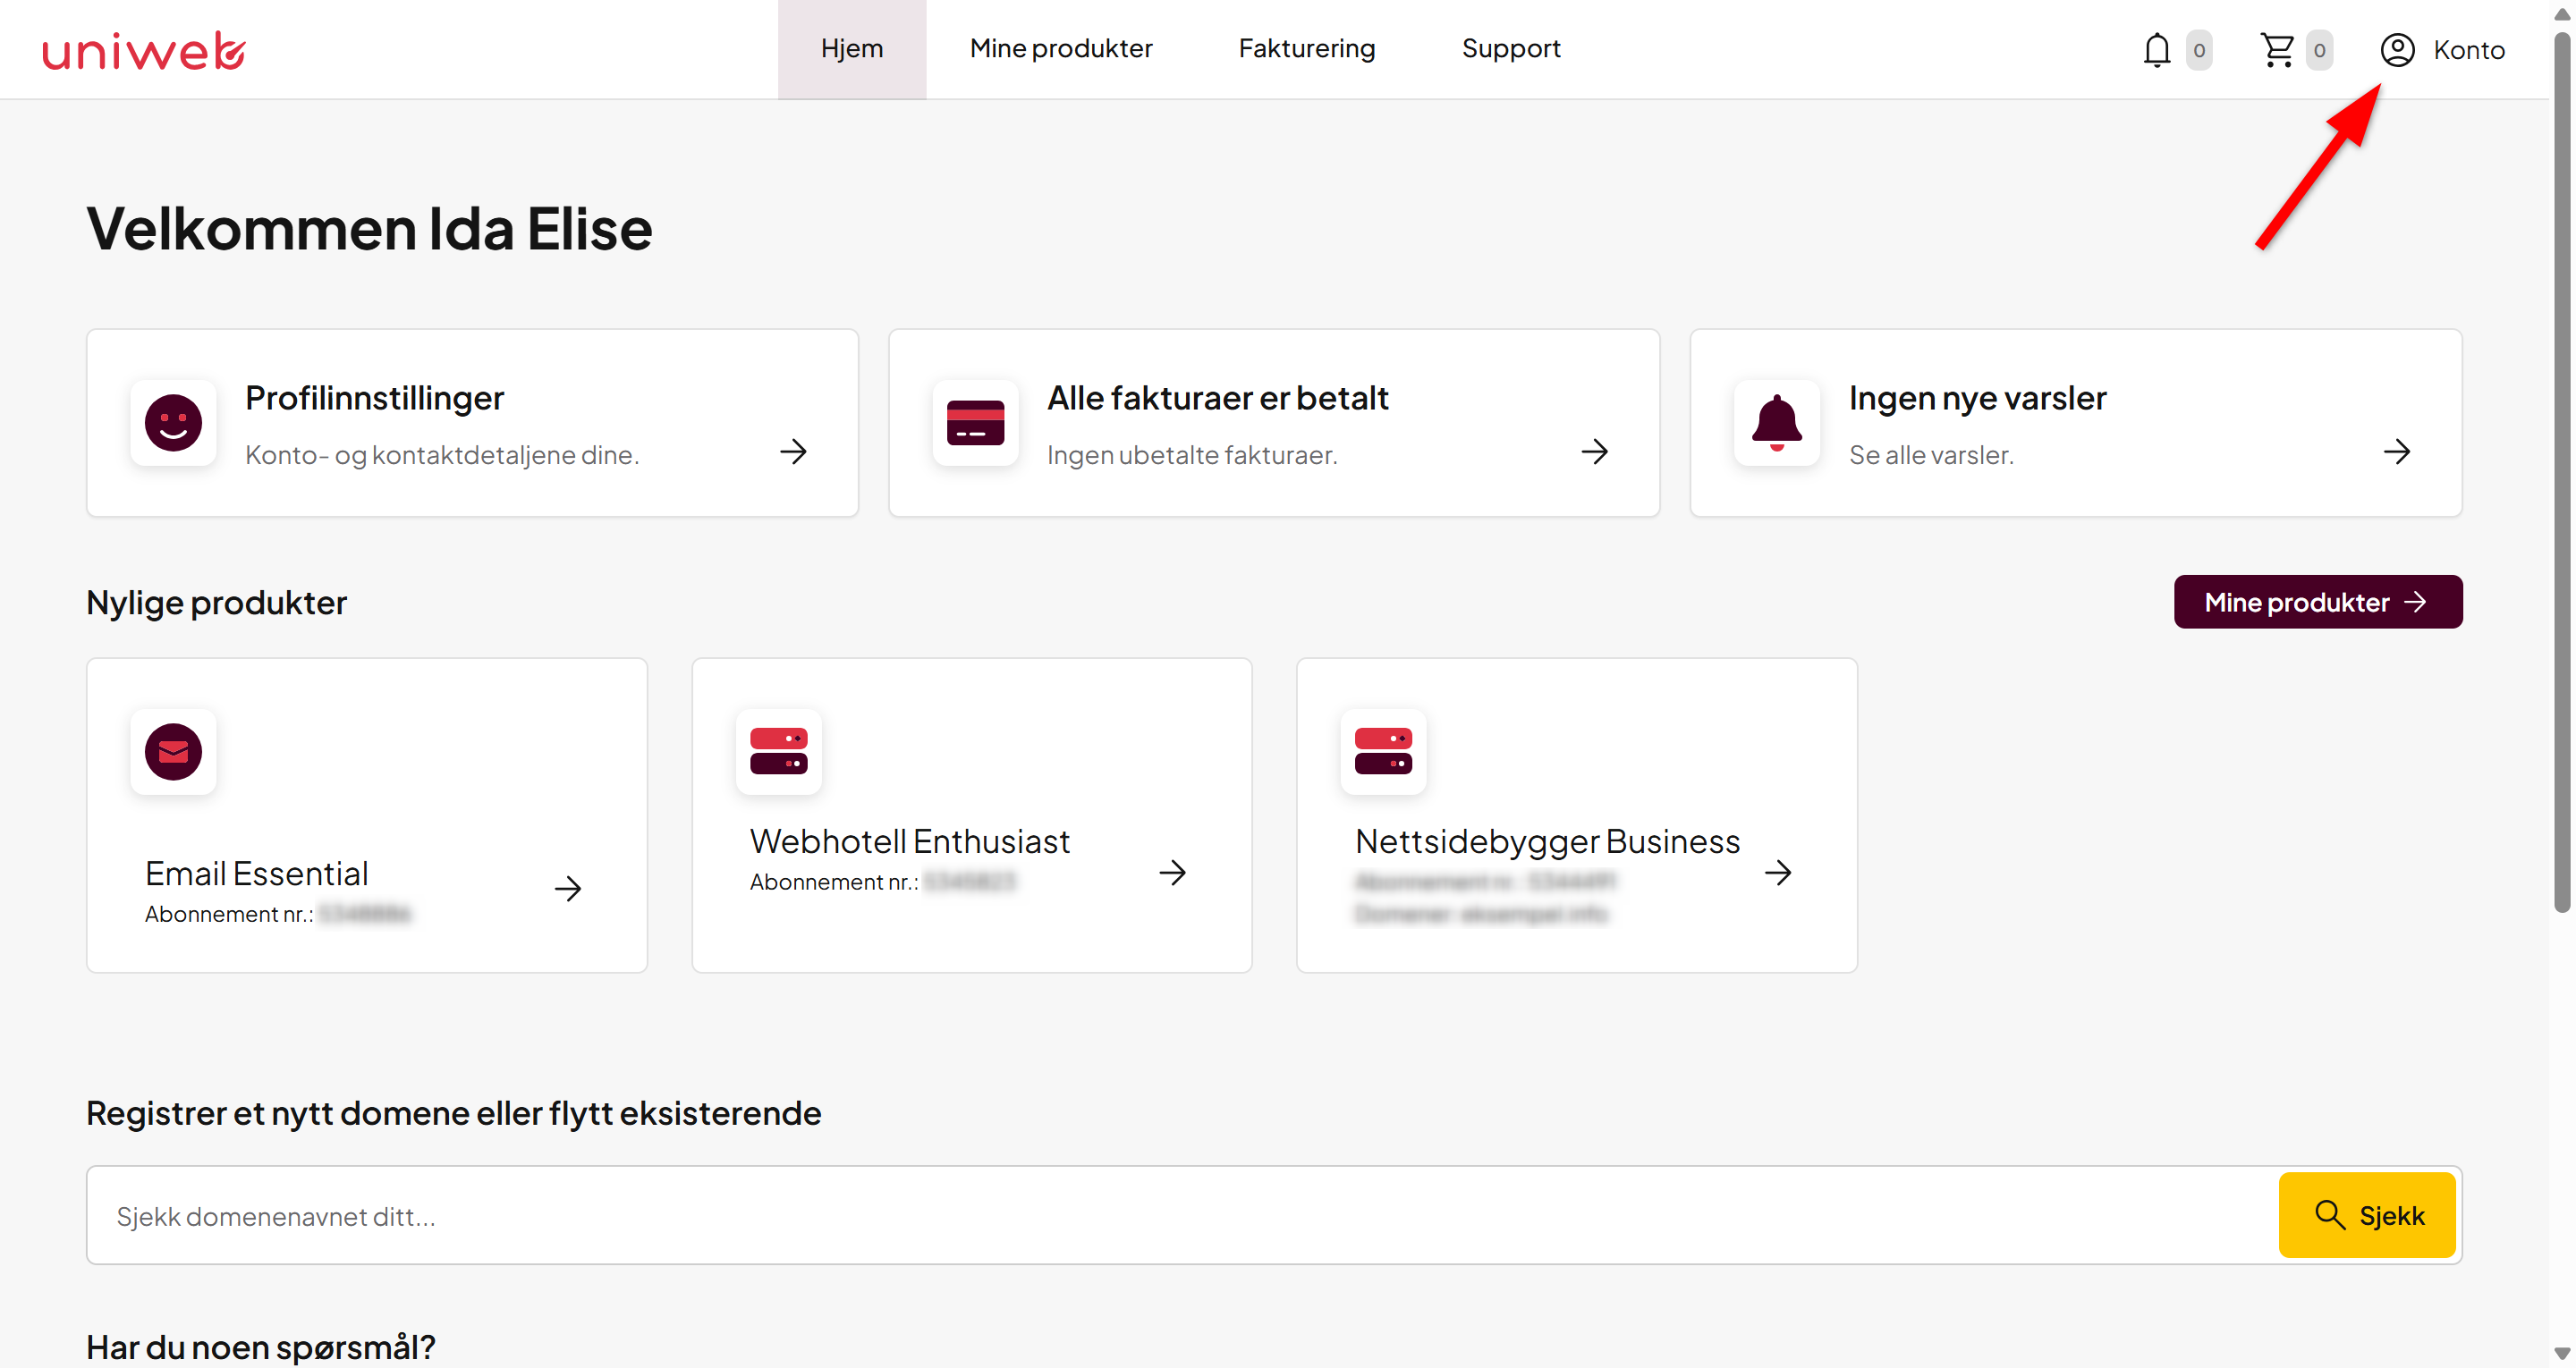Viewport: 2576px width, 1368px height.
Task: Open the notifications bell icon
Action: click(x=2156, y=50)
